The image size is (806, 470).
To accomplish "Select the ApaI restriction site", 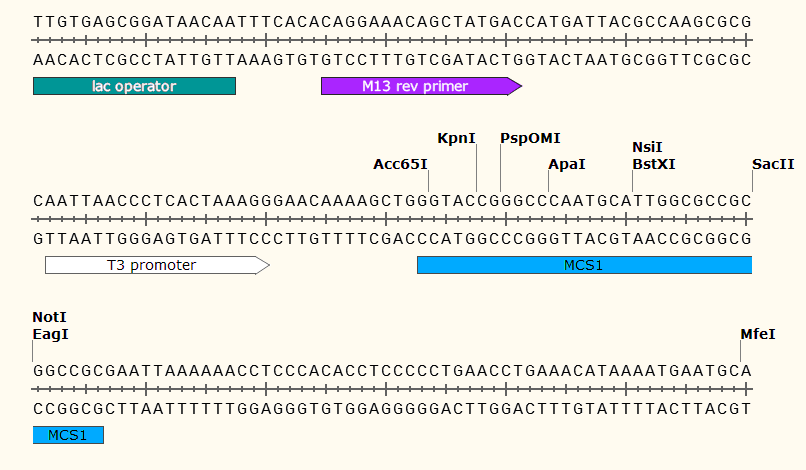I will click(567, 164).
